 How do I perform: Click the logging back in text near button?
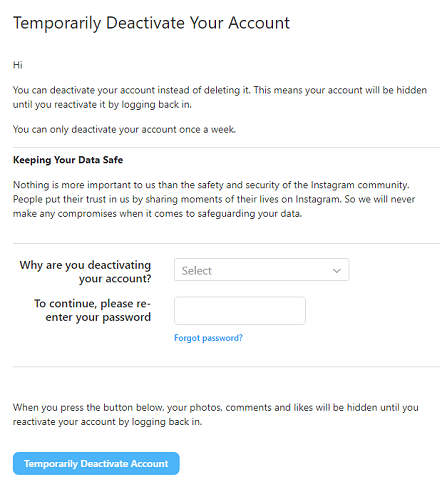167,422
